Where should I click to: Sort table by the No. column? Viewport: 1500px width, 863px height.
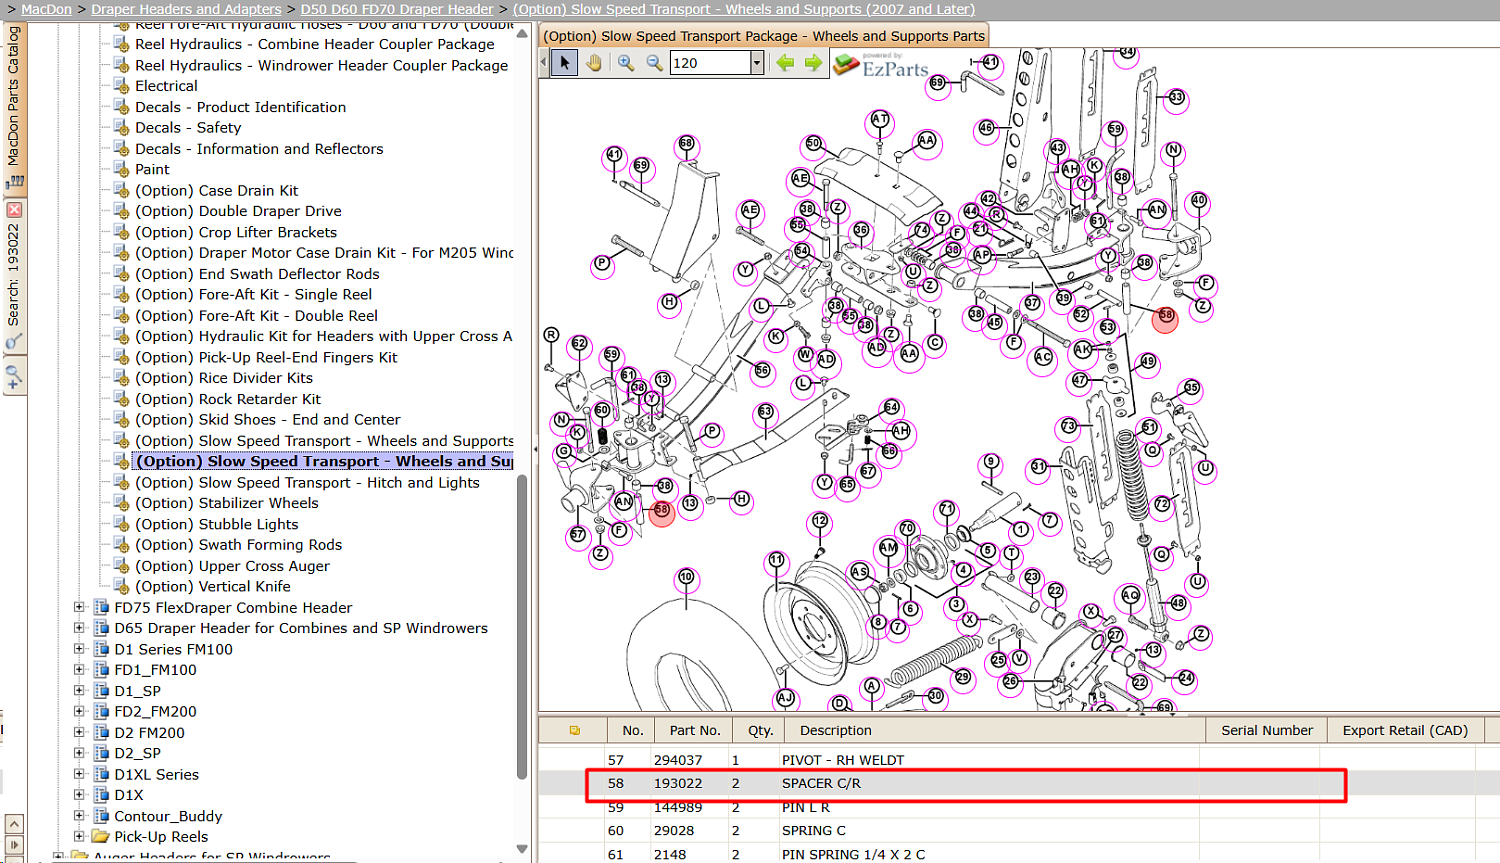pos(632,731)
